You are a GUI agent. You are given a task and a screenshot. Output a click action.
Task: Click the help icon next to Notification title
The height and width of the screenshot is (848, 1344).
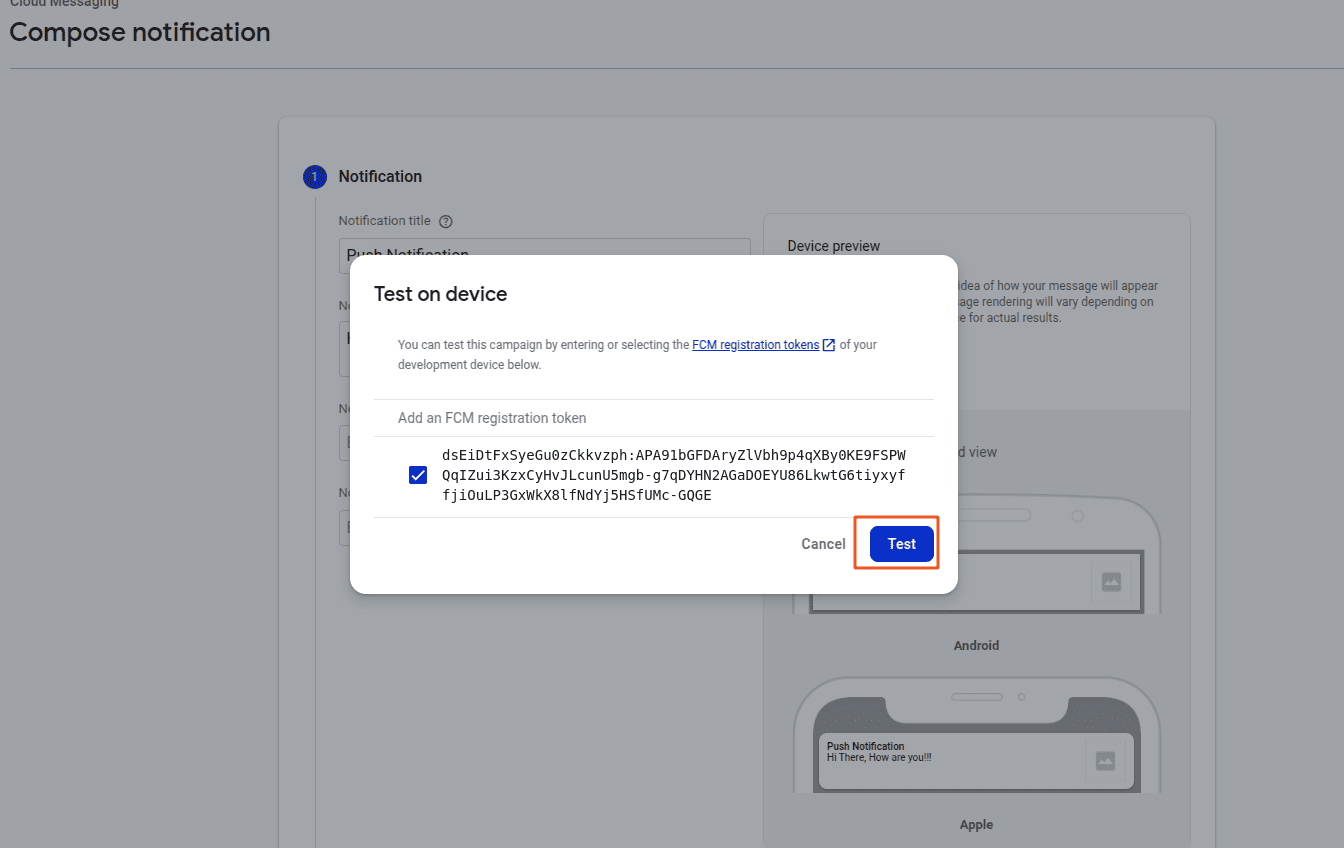(446, 221)
